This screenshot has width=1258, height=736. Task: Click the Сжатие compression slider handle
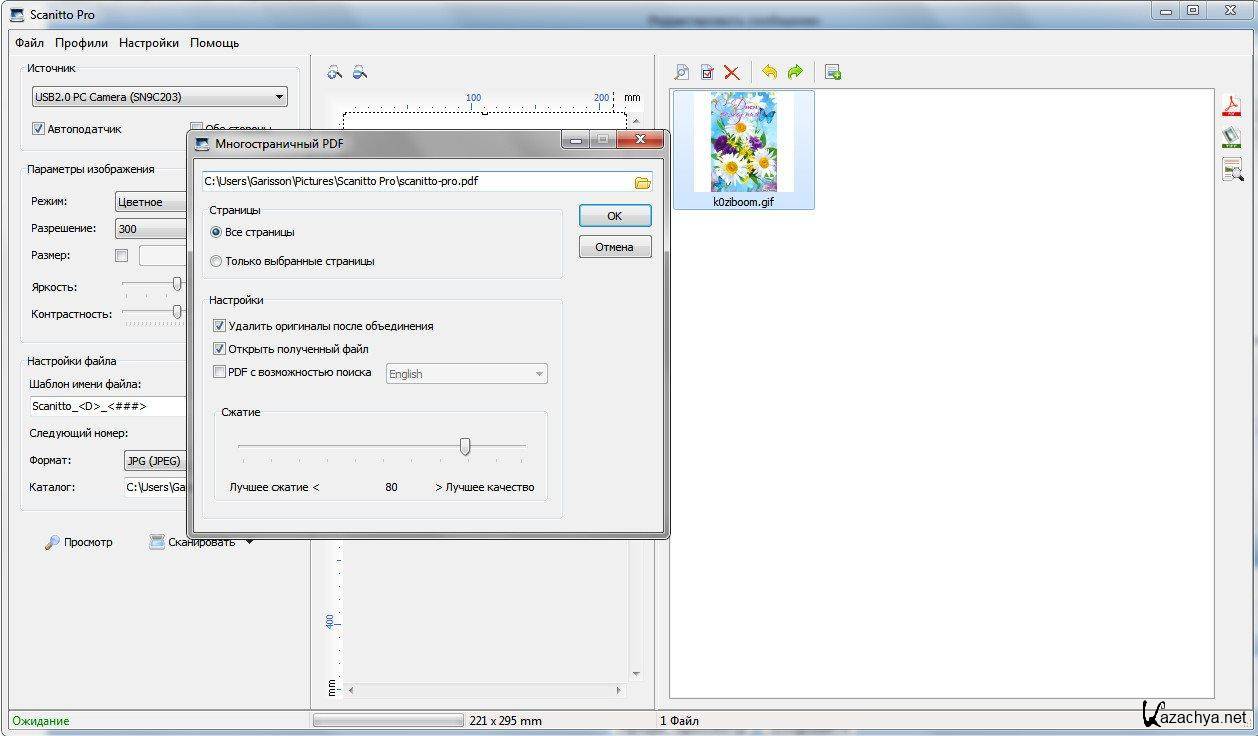(465, 446)
